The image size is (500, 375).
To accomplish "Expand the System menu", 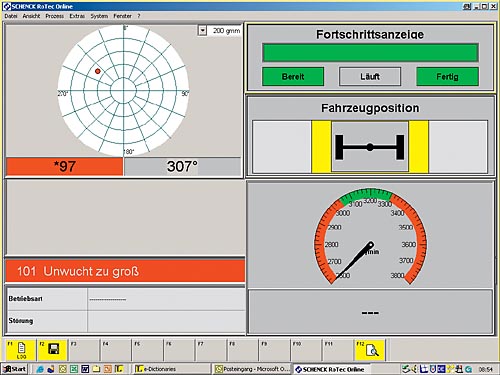I will tap(99, 16).
